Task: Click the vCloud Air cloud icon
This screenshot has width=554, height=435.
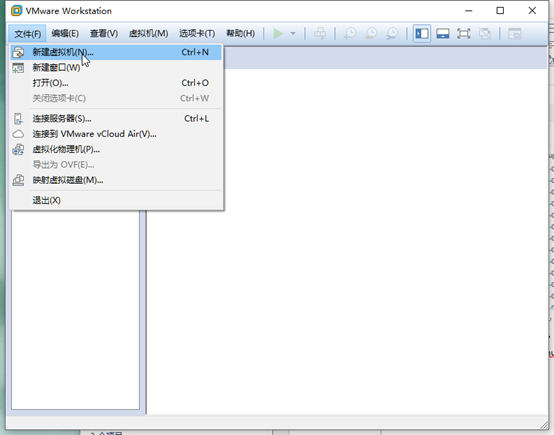Action: click(x=18, y=134)
